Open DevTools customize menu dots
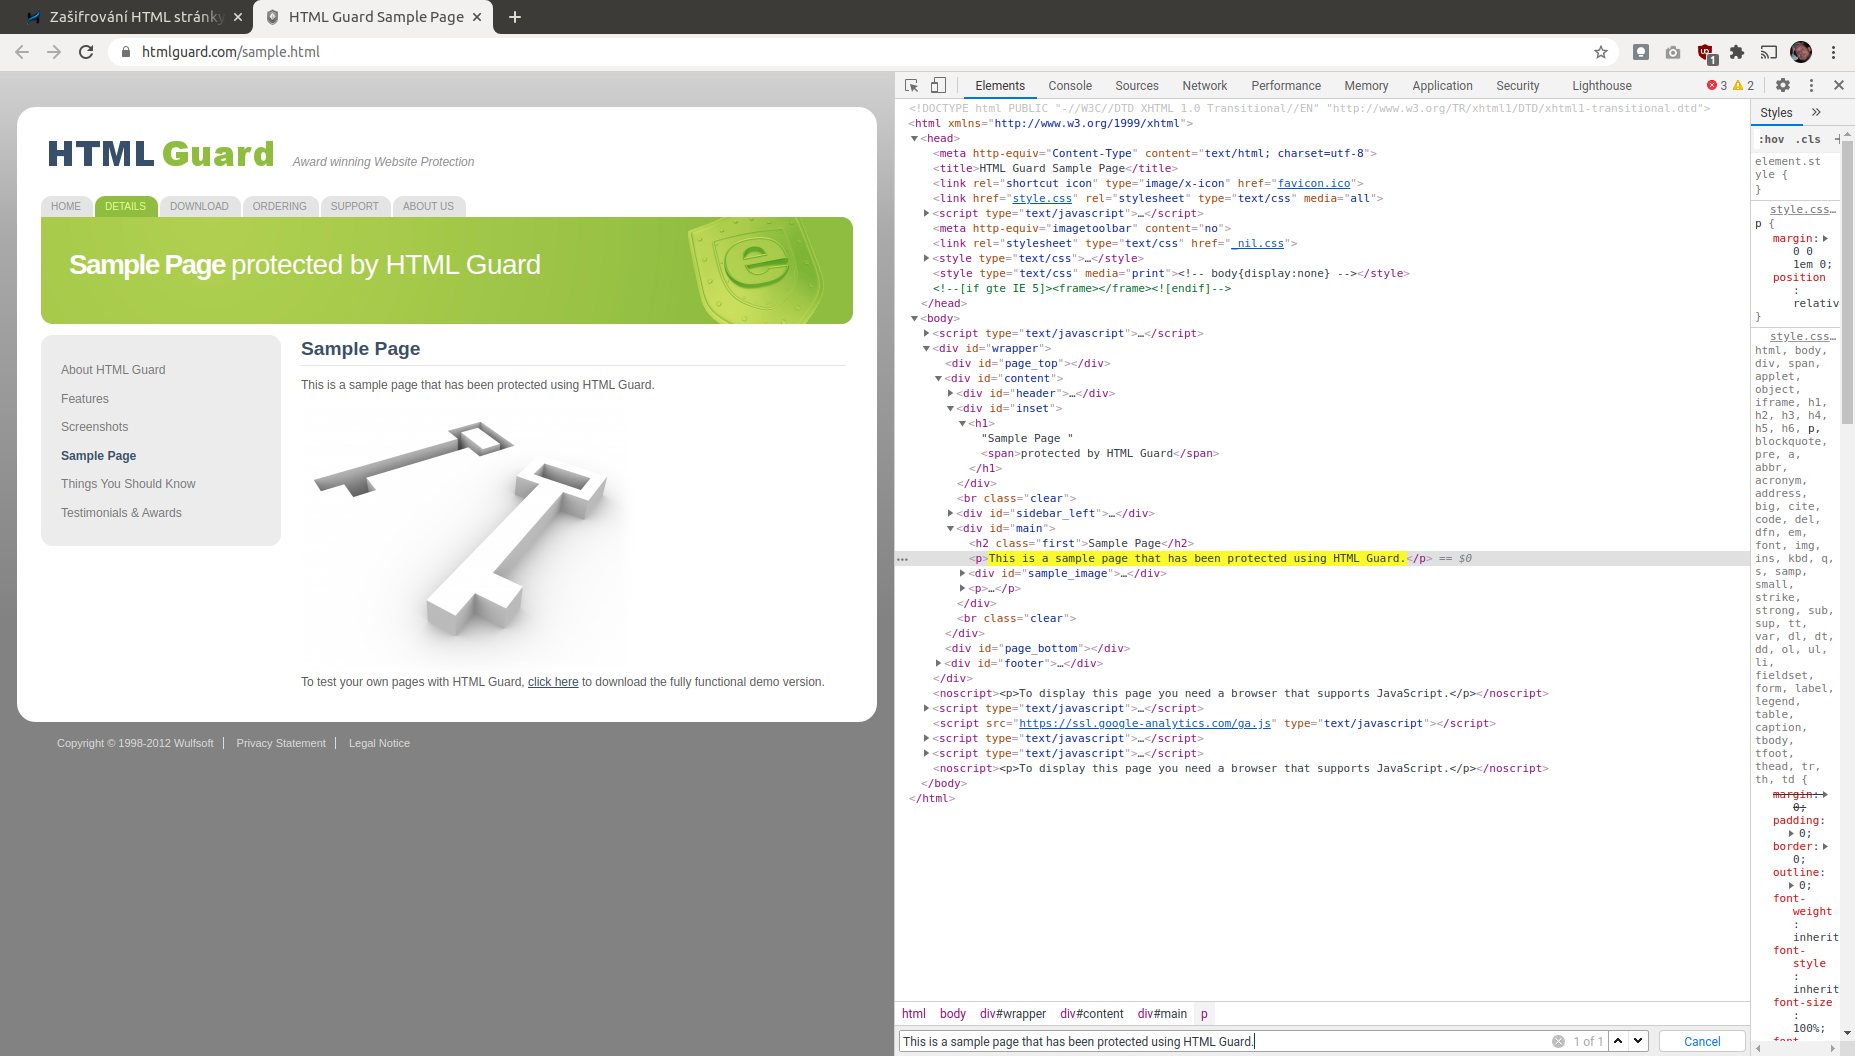Screen dimensions: 1855x1056 (x=1811, y=86)
